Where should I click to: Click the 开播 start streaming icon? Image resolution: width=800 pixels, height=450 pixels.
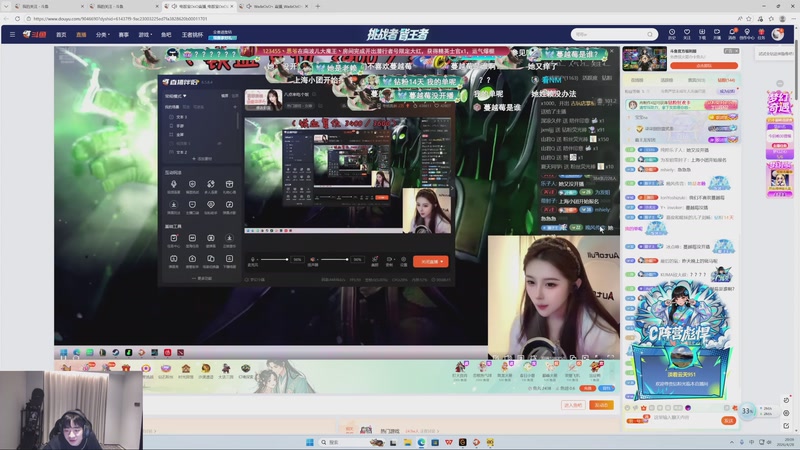click(x=717, y=34)
